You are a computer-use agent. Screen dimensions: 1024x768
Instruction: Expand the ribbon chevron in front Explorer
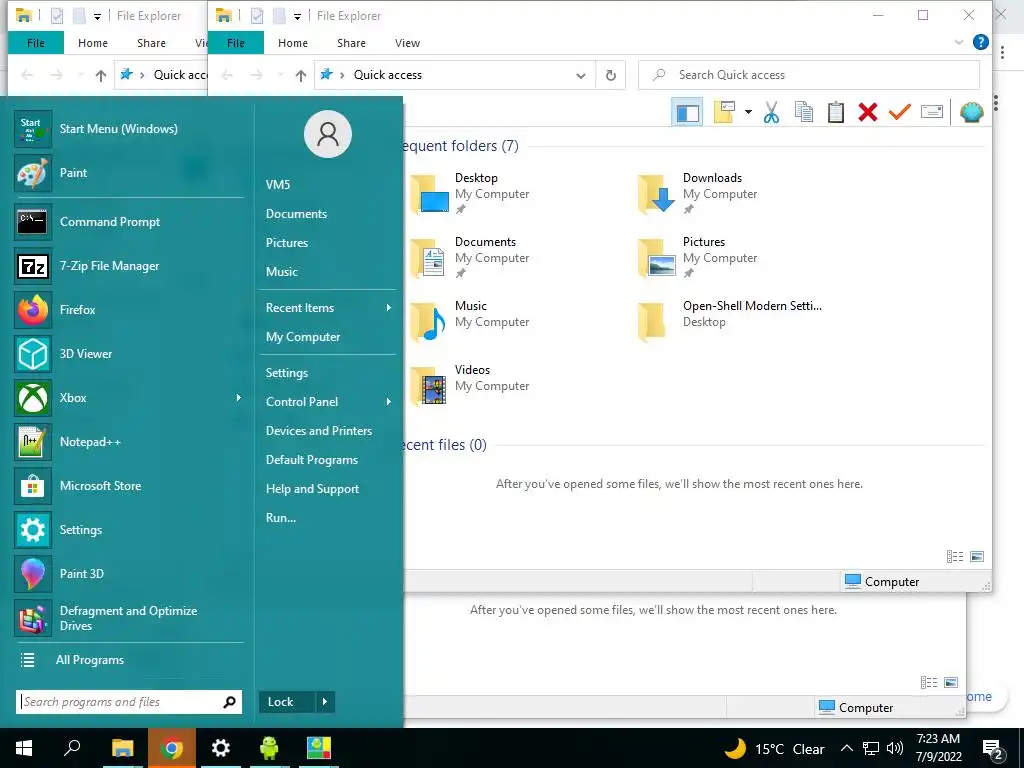(959, 42)
